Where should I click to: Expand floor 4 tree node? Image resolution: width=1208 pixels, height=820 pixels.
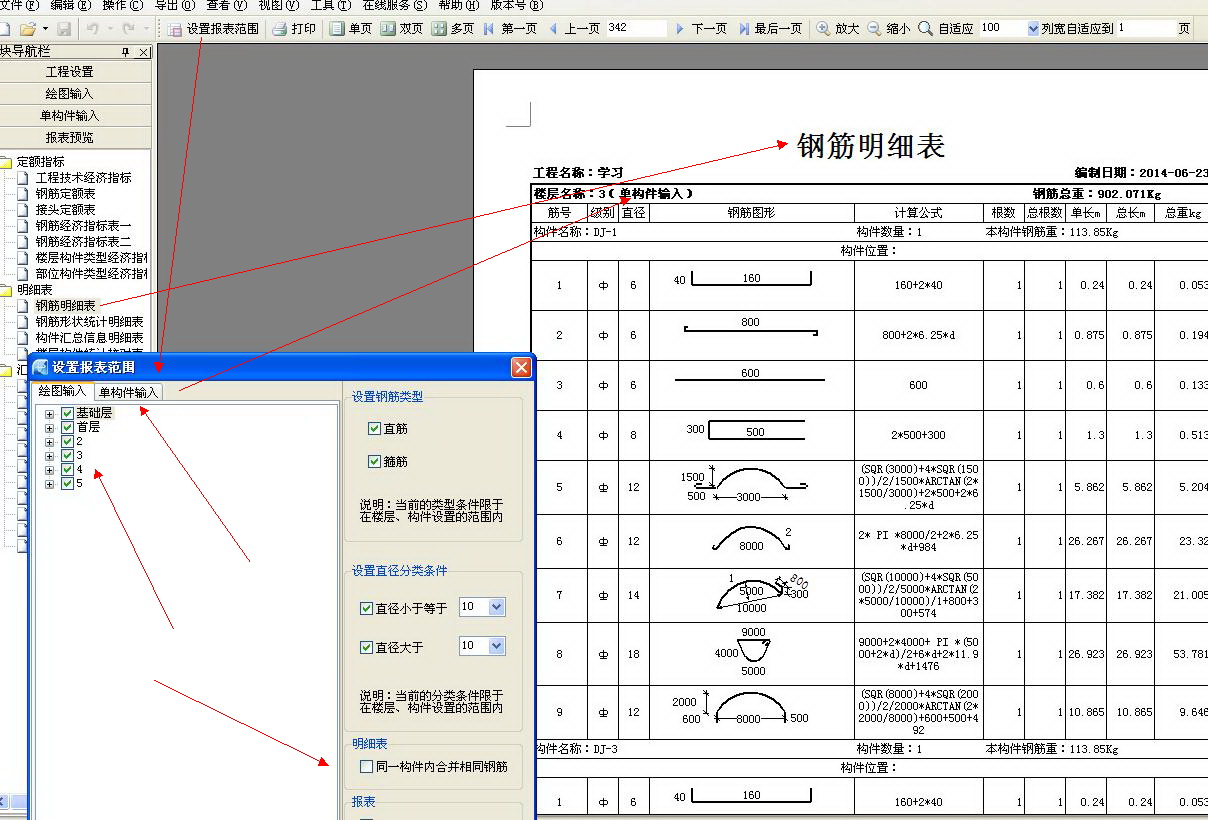(50, 469)
